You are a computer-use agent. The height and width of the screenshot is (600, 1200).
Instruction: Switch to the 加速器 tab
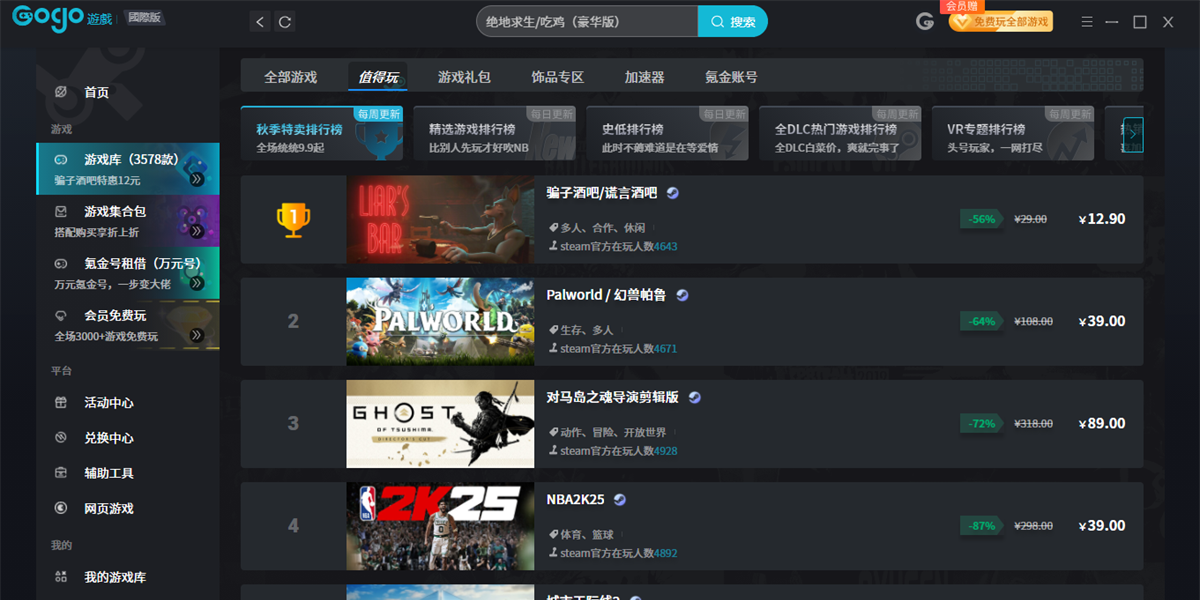[x=644, y=77]
